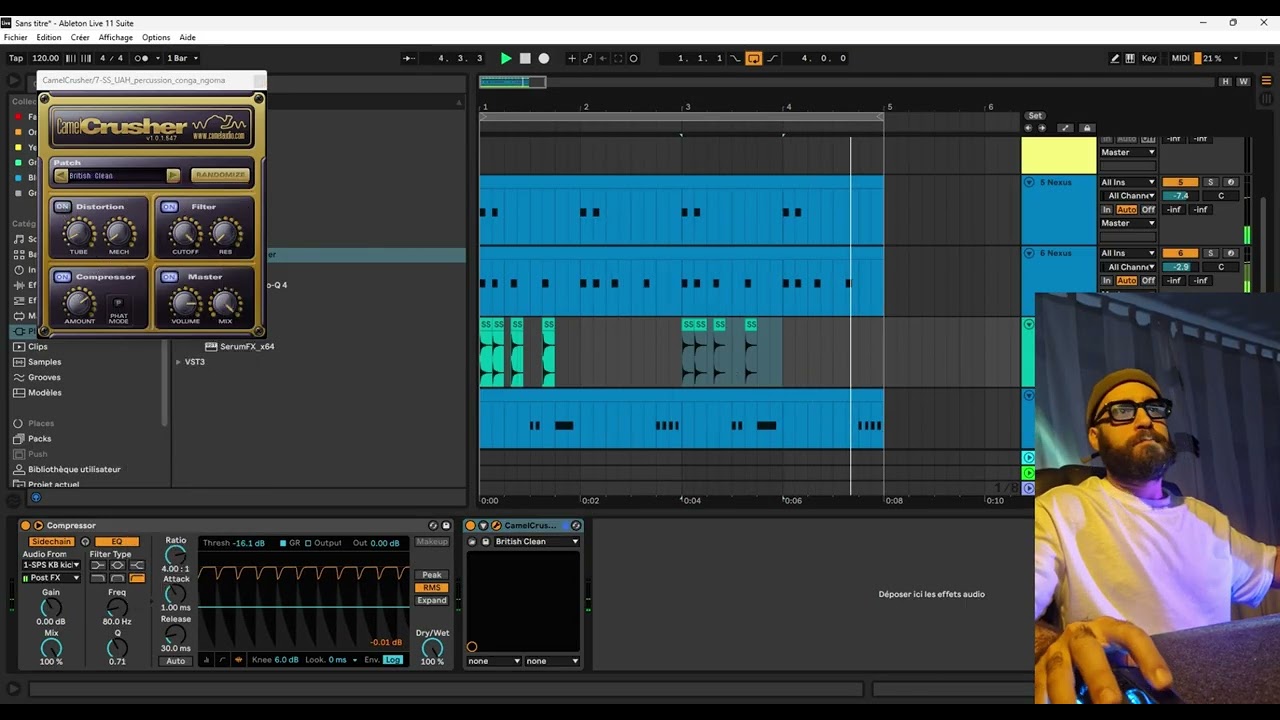Switch on Key Map Mode
The width and height of the screenshot is (1280, 720).
pyautogui.click(x=1149, y=58)
